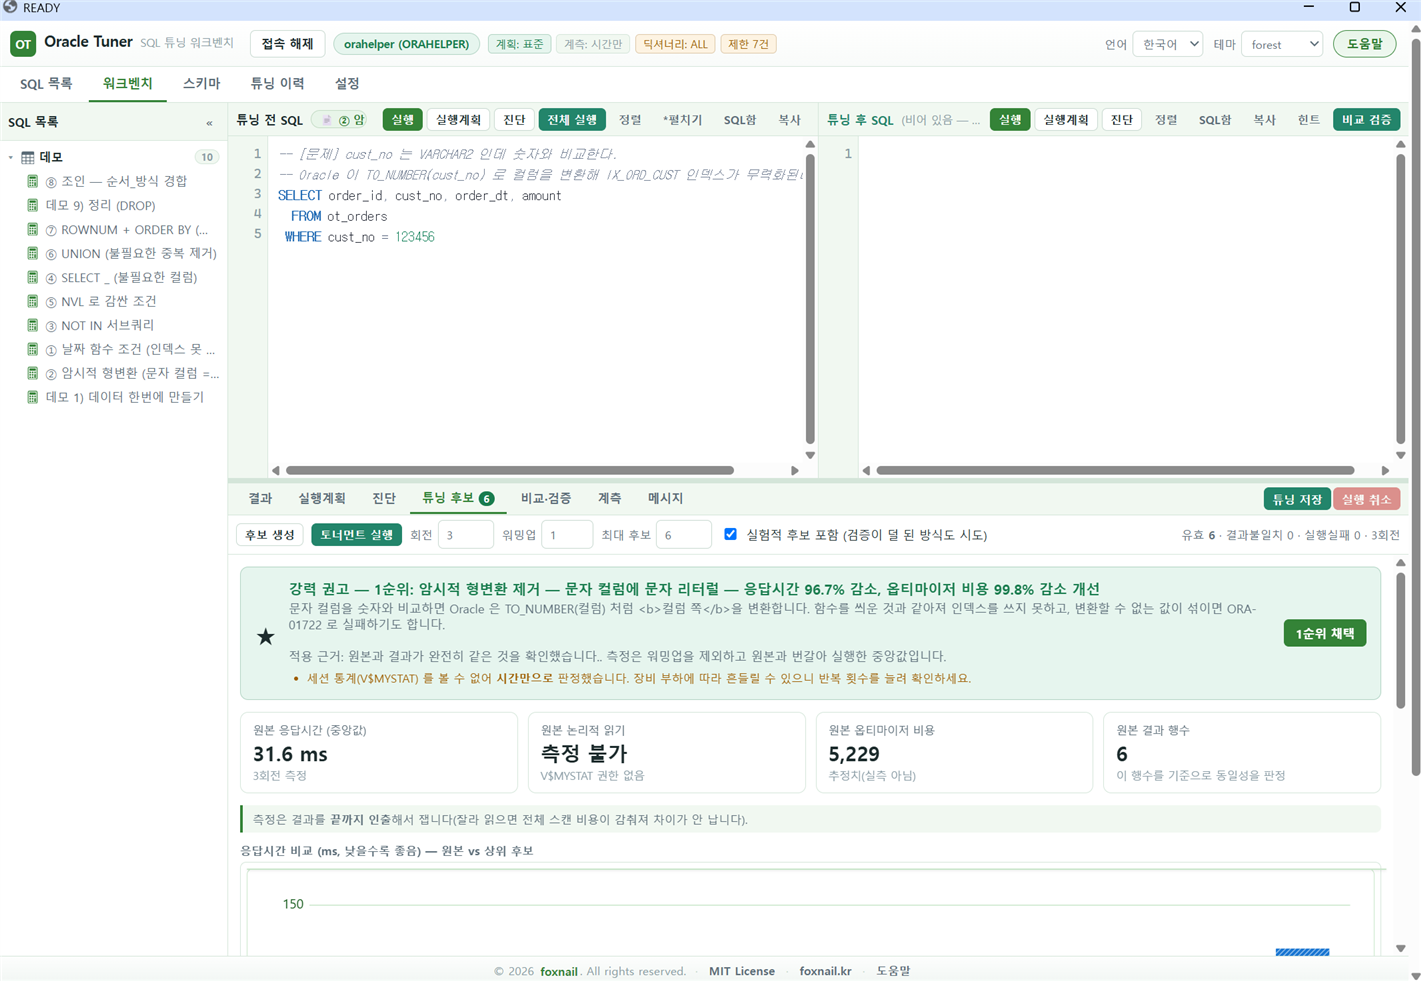Switch to SQL 목록 top tab
This screenshot has width=1421, height=981.
click(x=46, y=84)
